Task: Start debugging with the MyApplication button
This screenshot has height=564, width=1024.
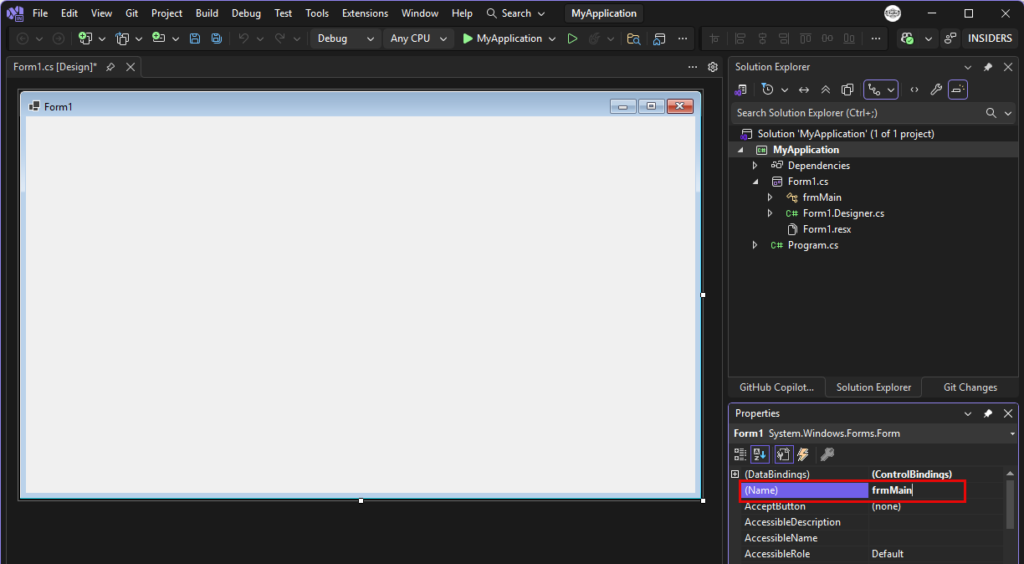Action: coord(502,39)
